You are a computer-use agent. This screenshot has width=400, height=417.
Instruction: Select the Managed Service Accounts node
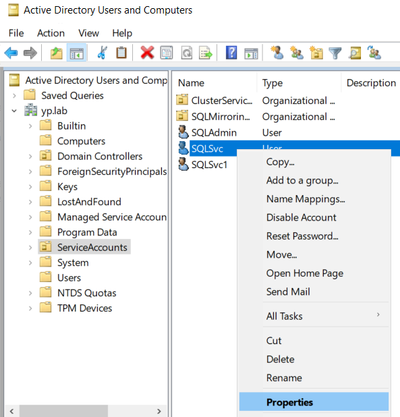point(112,217)
